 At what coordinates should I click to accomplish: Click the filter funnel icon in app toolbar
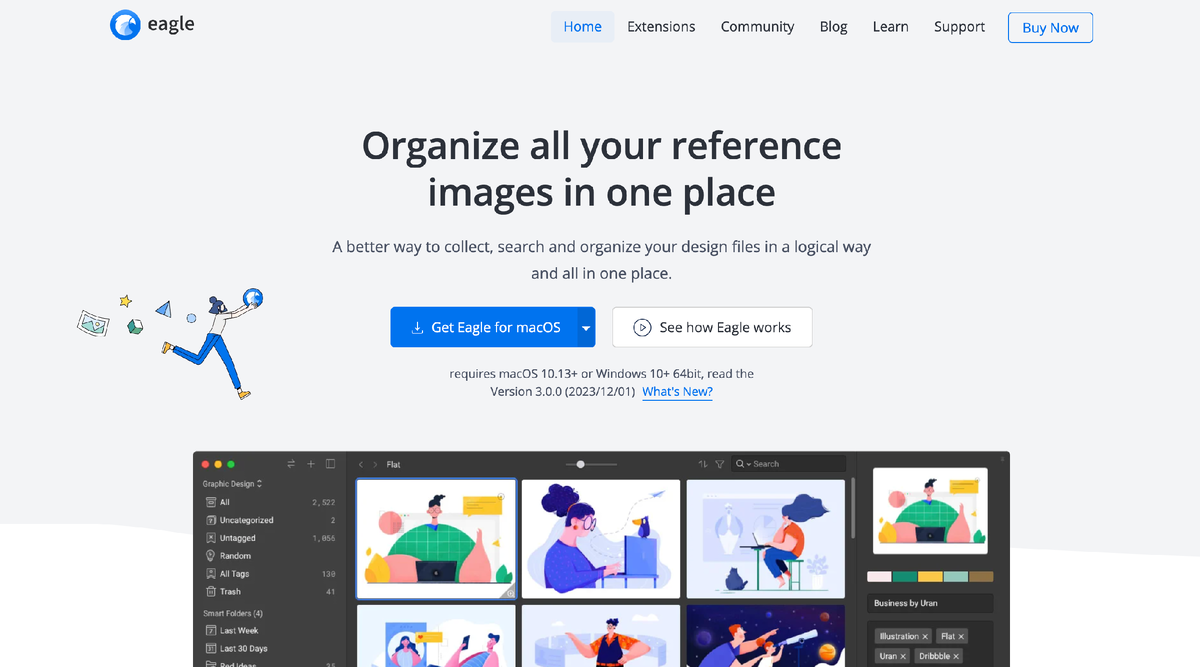[x=719, y=464]
